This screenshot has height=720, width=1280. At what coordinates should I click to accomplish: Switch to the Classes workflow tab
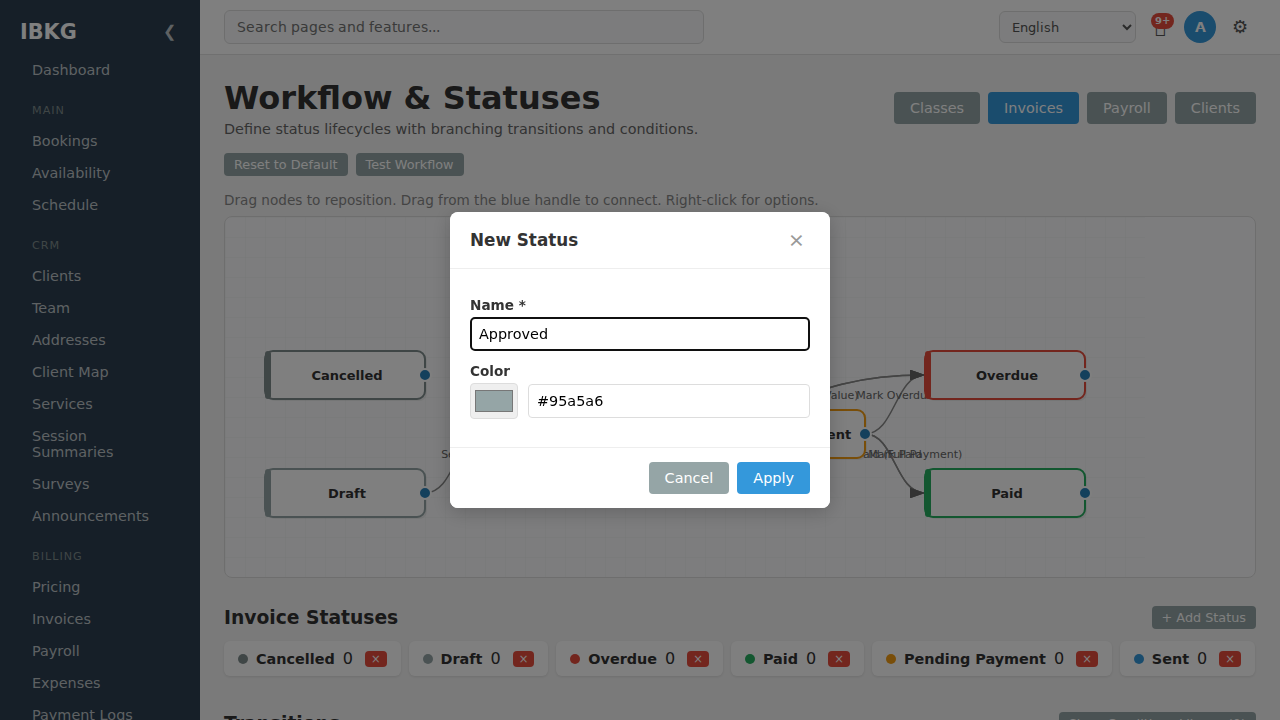click(x=937, y=108)
